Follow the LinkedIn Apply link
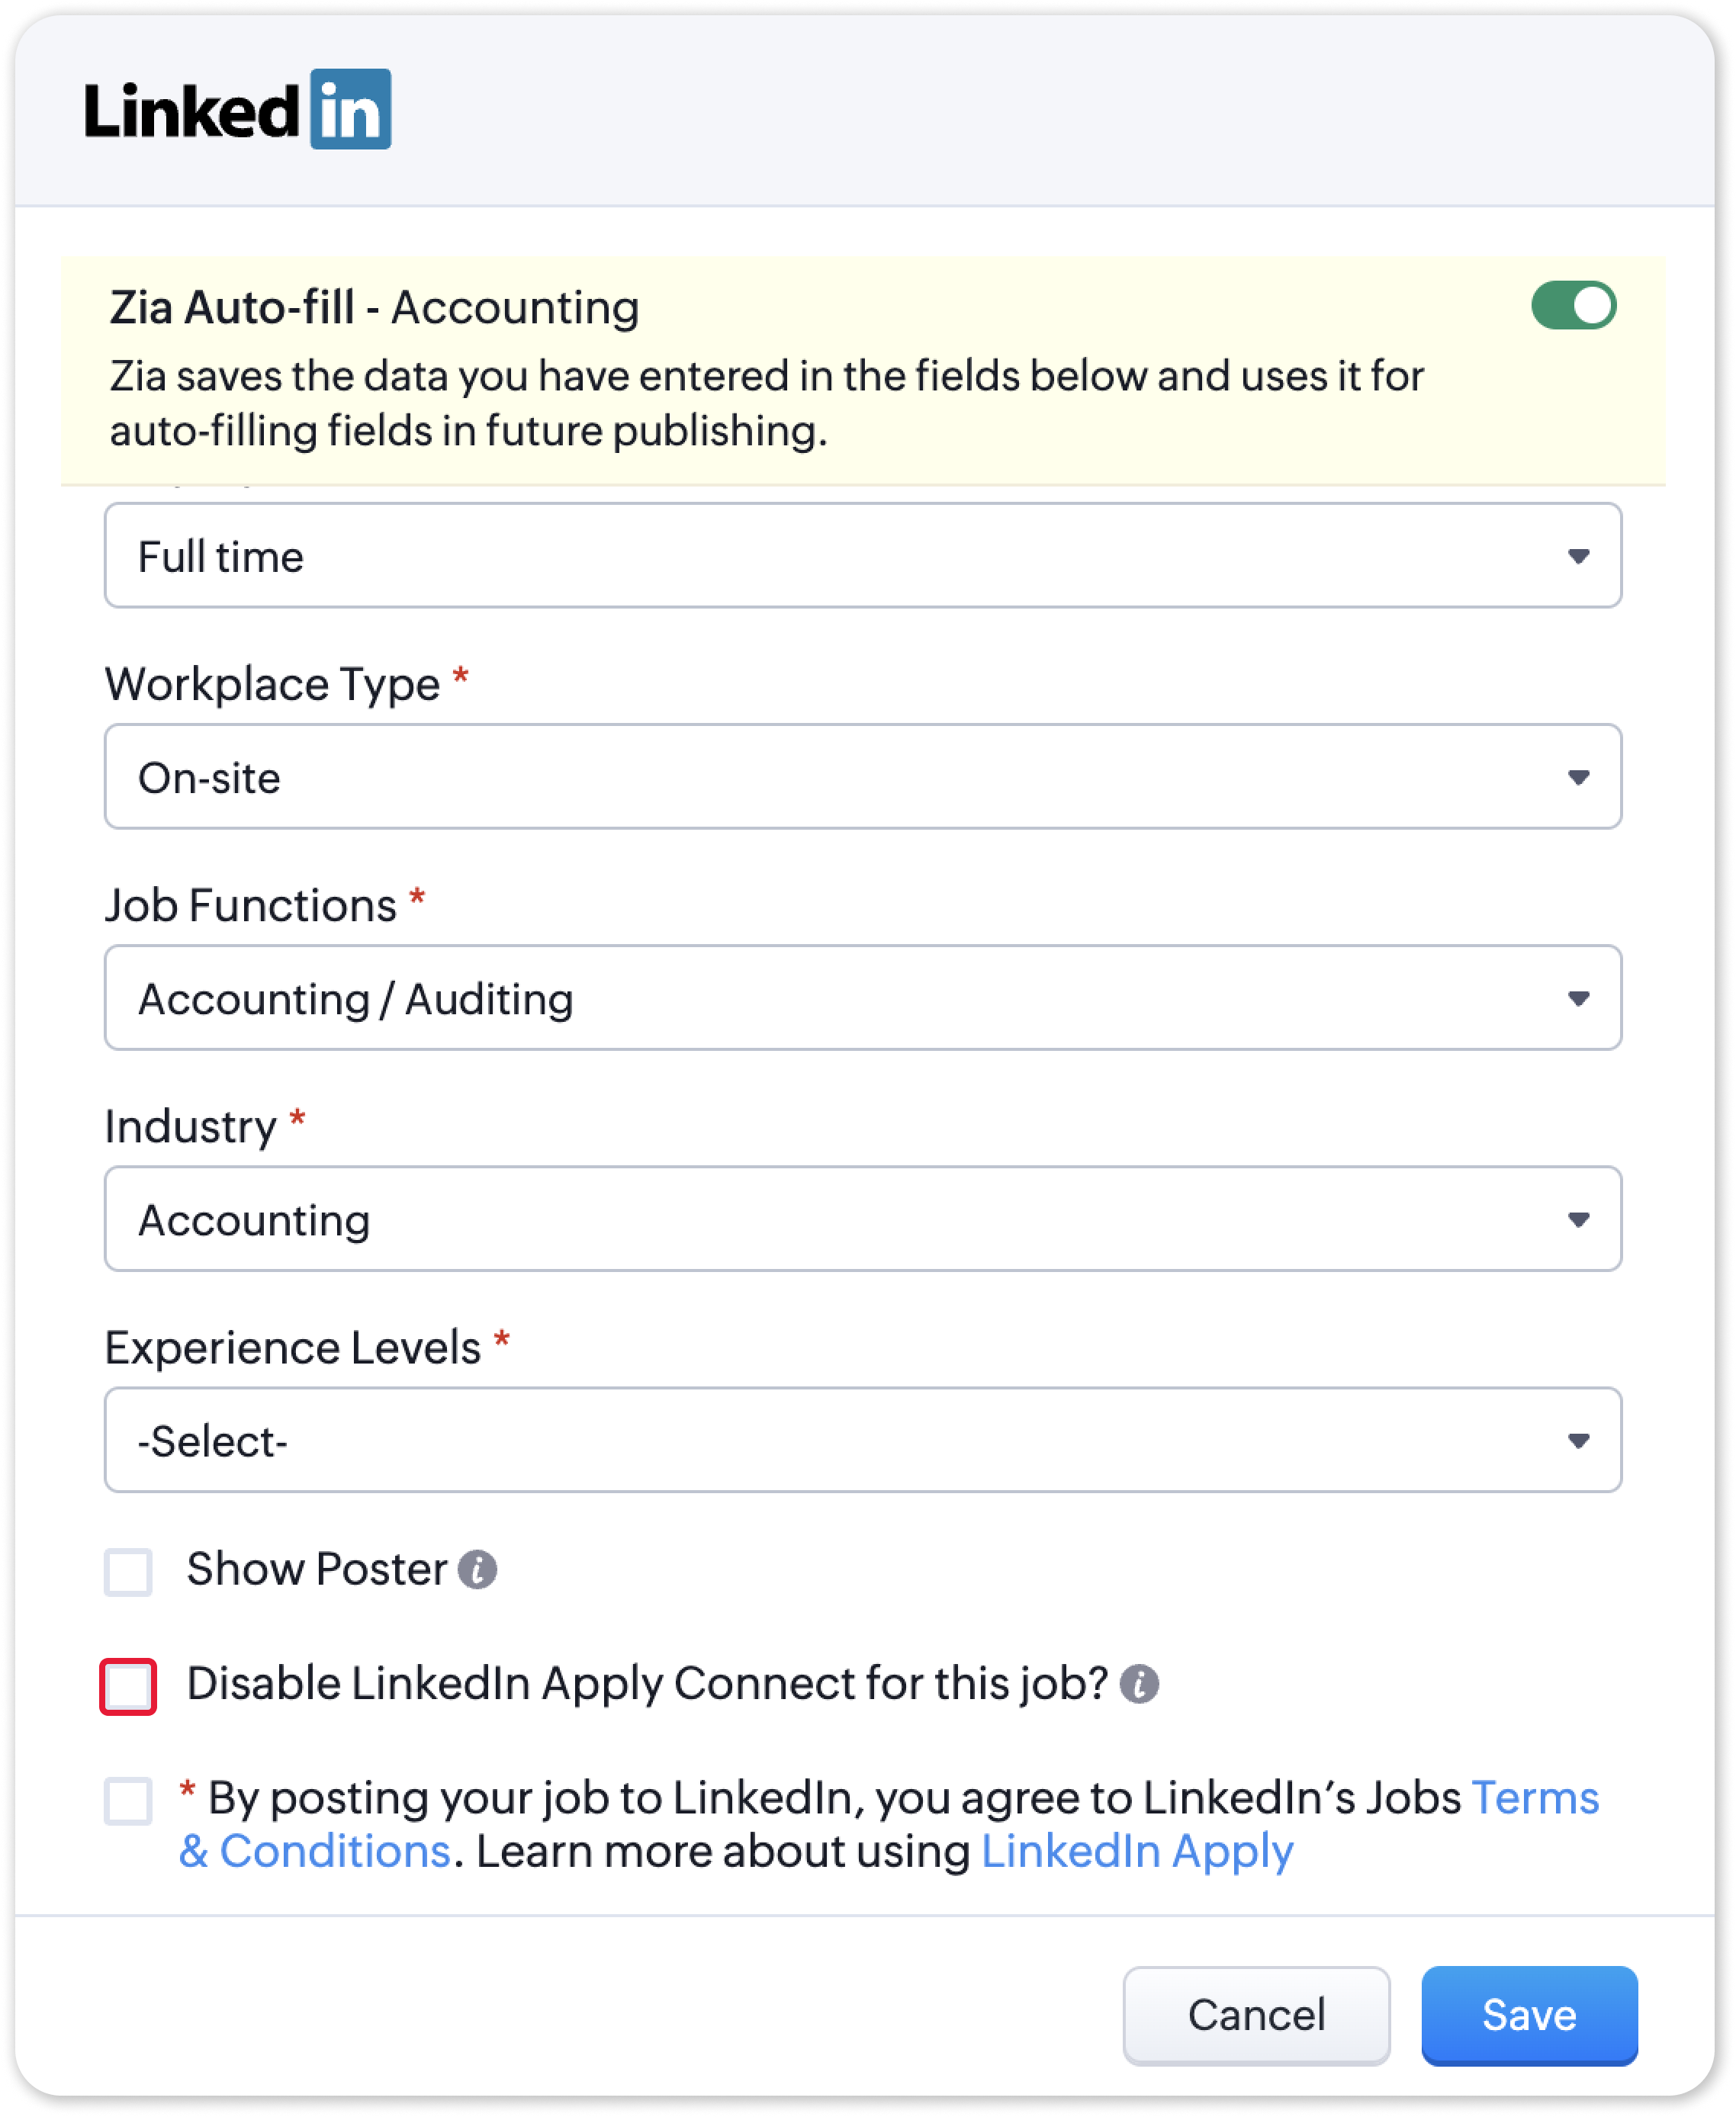The height and width of the screenshot is (2117, 1736). (1137, 1851)
